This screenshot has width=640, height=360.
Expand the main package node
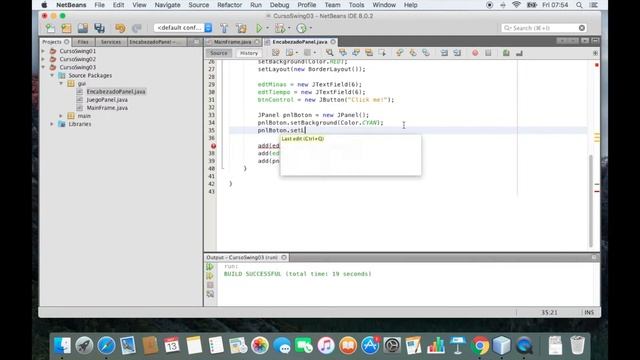61,116
